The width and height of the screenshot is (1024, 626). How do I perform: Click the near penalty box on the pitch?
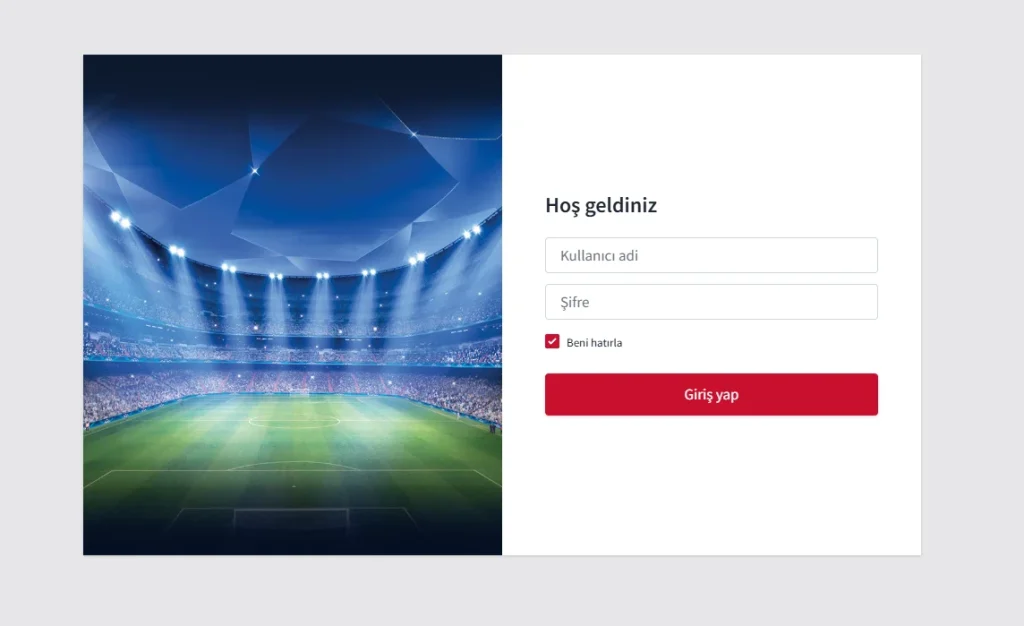[x=291, y=517]
